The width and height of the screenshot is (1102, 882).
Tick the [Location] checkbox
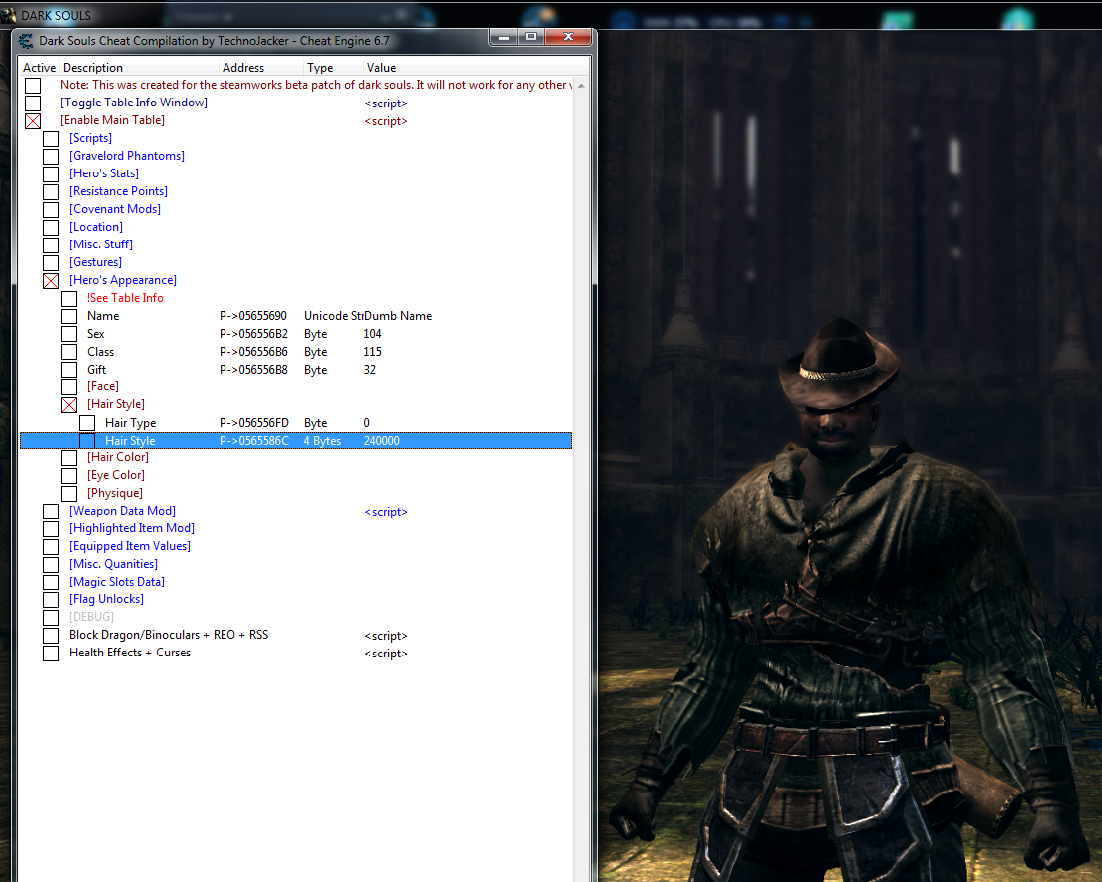pyautogui.click(x=51, y=228)
